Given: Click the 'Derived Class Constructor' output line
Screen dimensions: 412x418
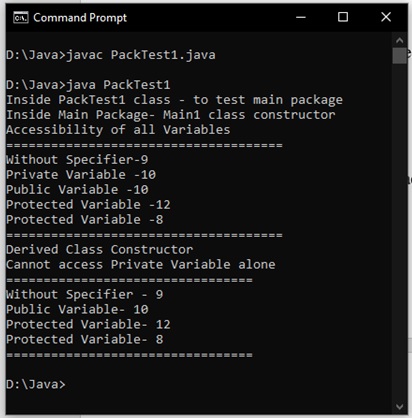Looking at the screenshot, I should coord(99,250).
